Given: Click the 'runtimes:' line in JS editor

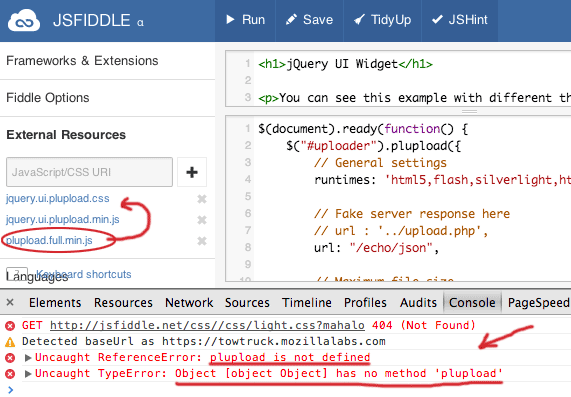Looking at the screenshot, I should (442, 180).
